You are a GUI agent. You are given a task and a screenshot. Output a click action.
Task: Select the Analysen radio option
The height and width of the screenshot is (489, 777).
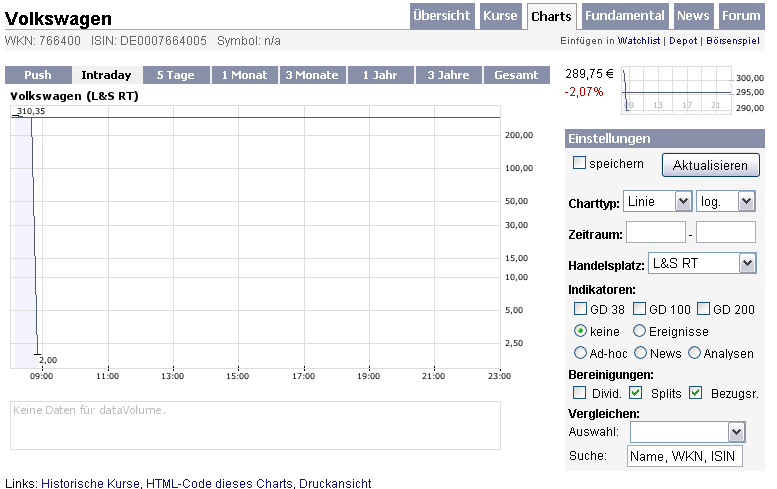695,352
